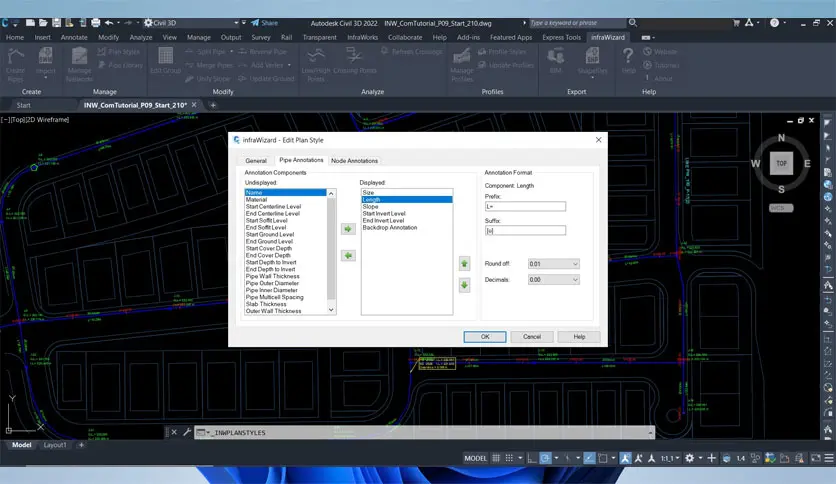This screenshot has width=836, height=484.
Task: Open Manage Profiles in the ribbon
Action: point(462,64)
